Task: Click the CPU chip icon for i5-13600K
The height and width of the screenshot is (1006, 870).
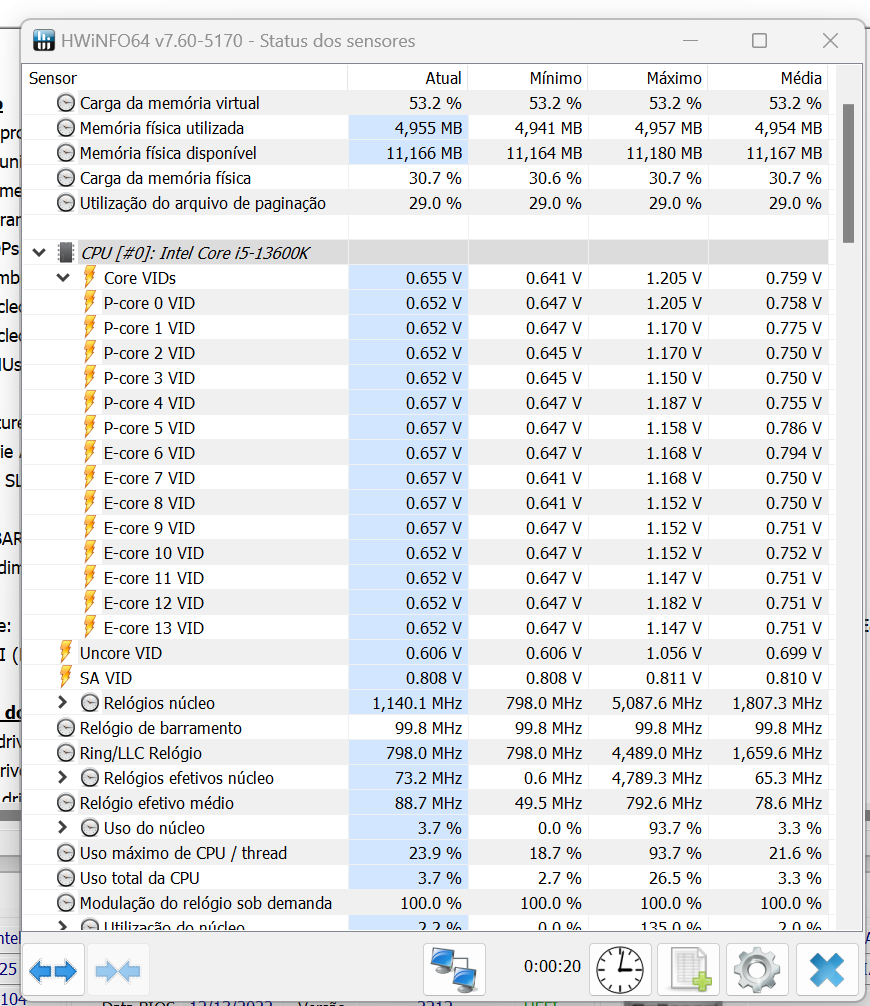Action: 65,253
